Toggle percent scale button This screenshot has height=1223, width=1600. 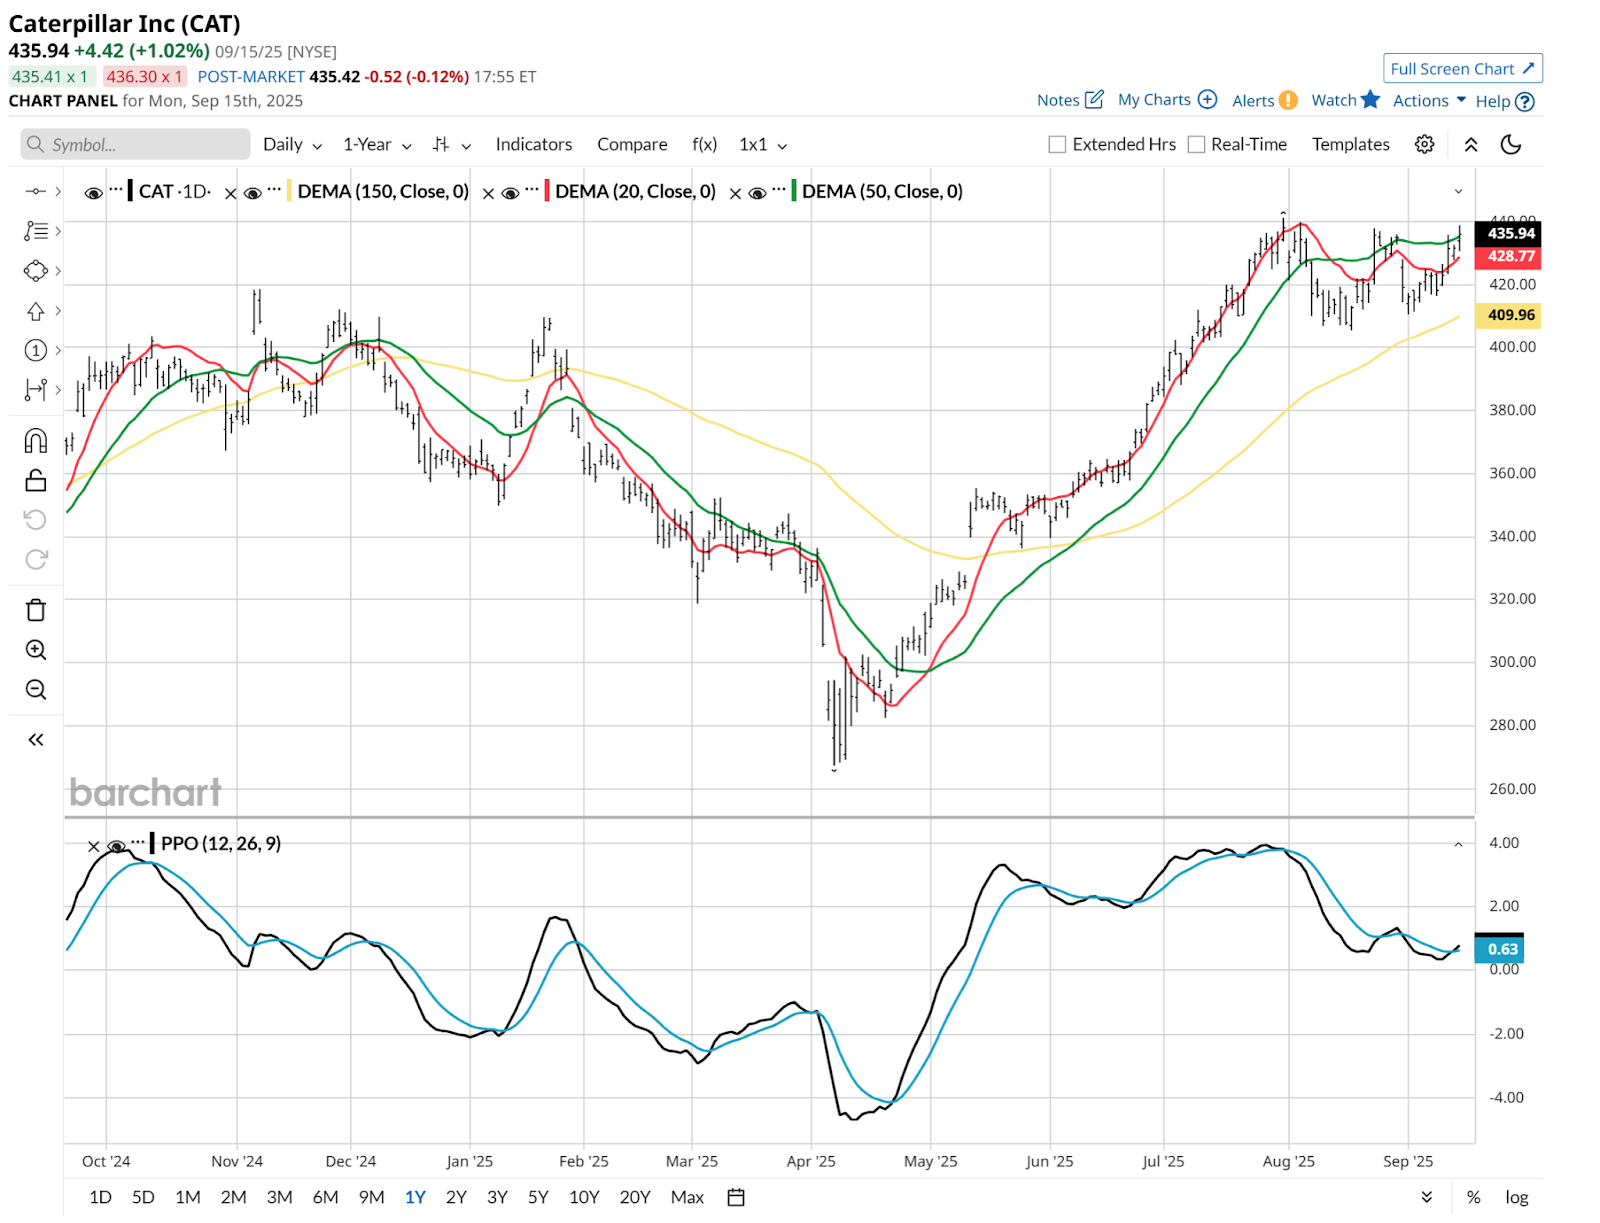pos(1473,1197)
